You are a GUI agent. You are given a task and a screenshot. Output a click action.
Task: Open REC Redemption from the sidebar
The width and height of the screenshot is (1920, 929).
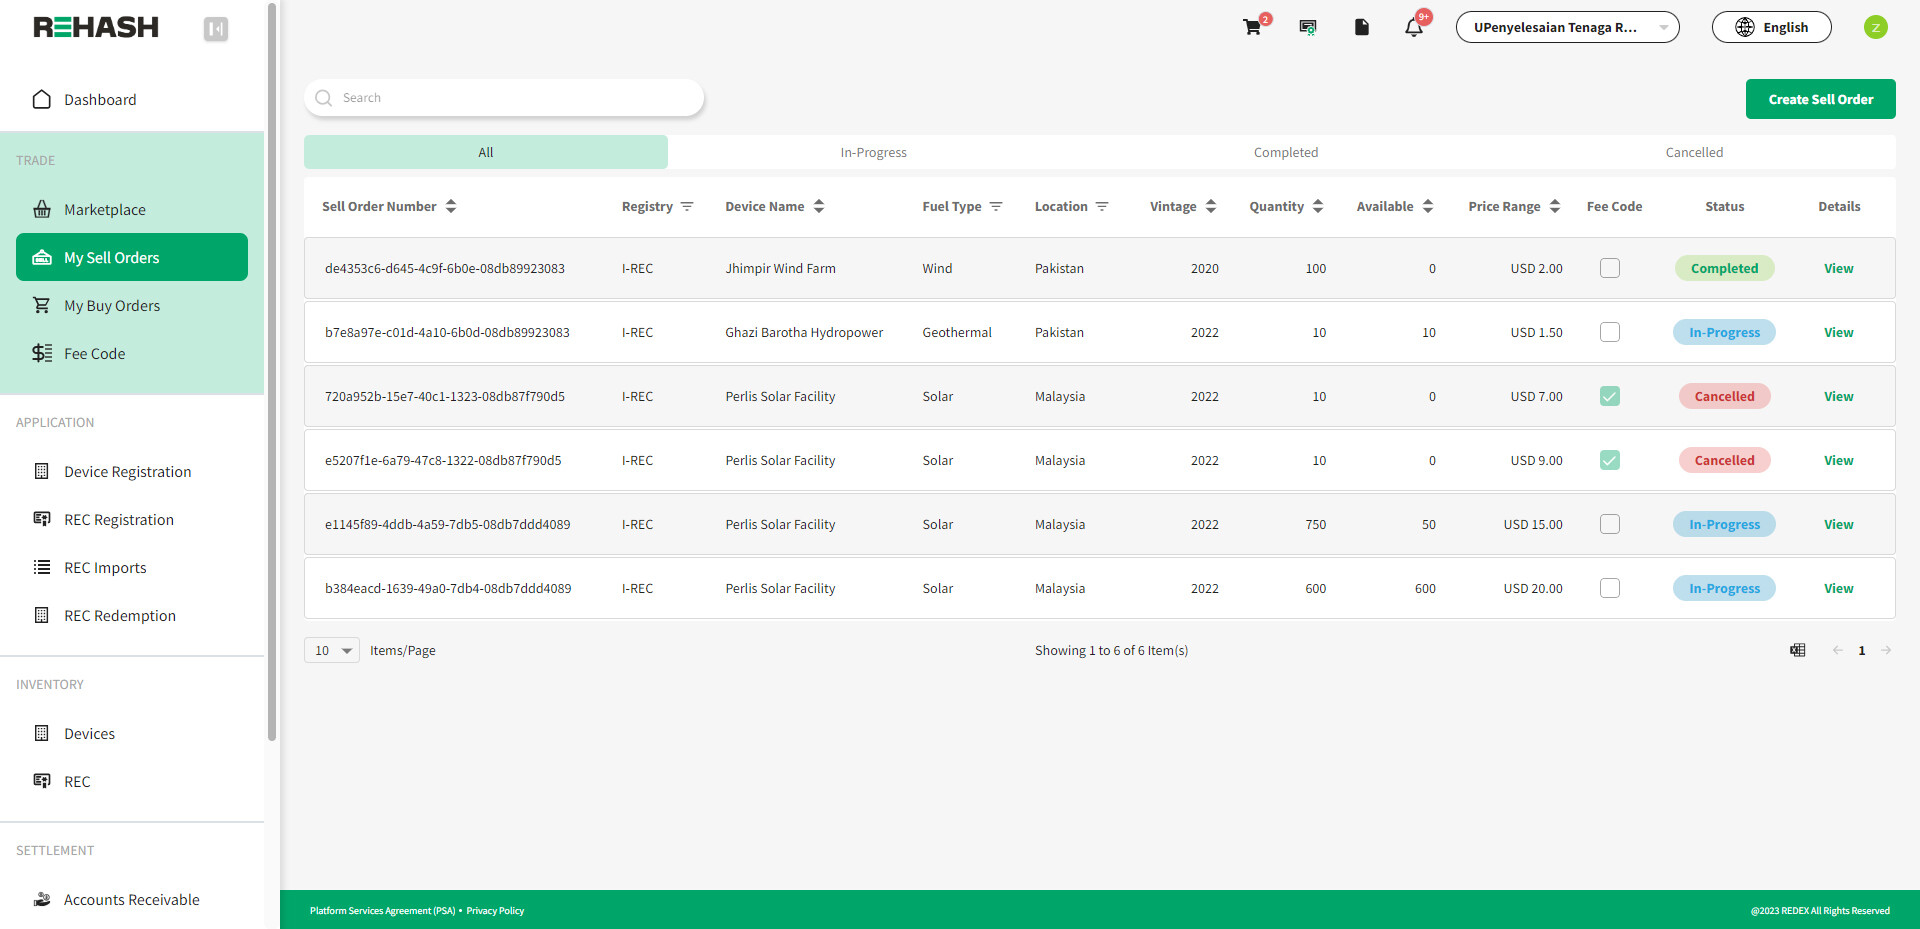(x=119, y=615)
